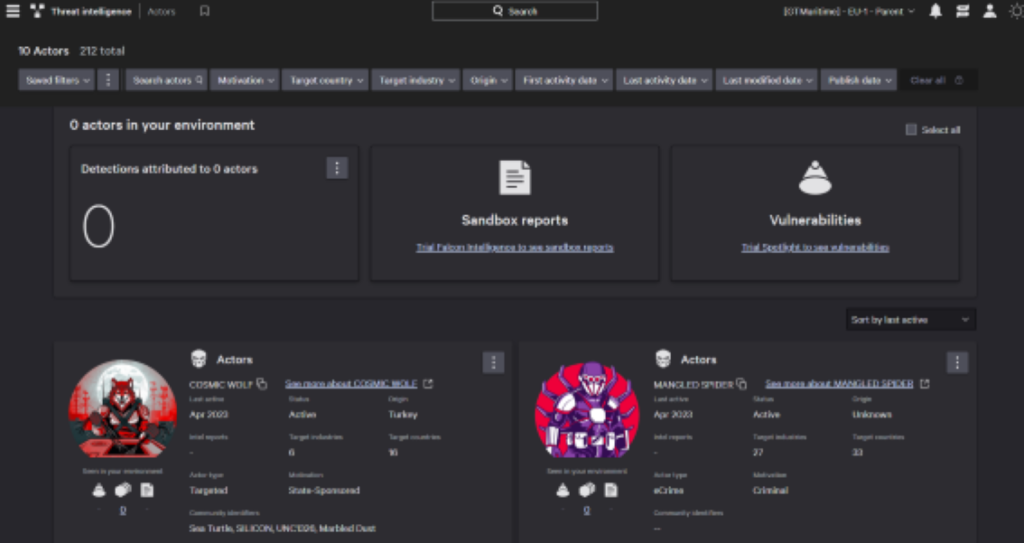Bookmark this page with the bookmark icon
The width and height of the screenshot is (1024, 543).
coord(204,11)
